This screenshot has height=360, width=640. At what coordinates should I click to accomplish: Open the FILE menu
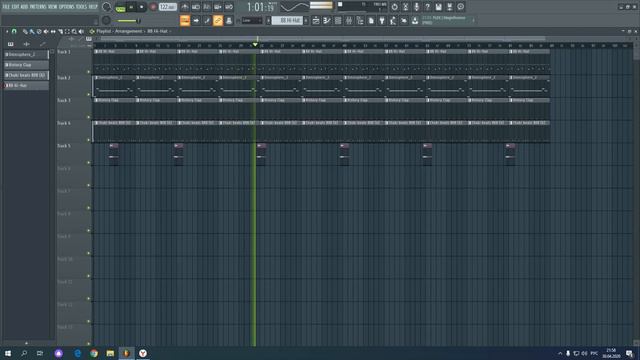tap(6, 7)
